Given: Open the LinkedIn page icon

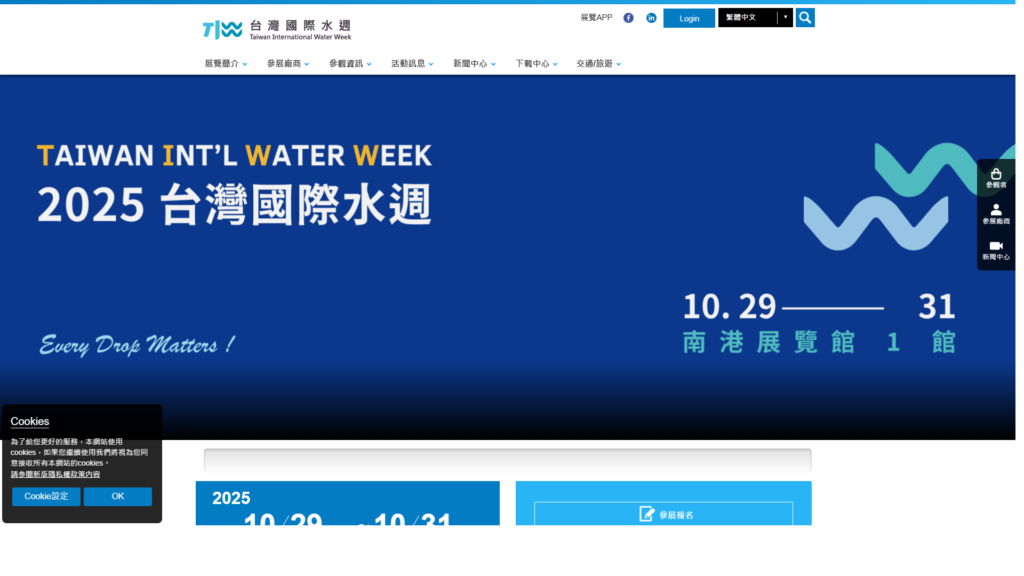Looking at the screenshot, I should [x=651, y=18].
